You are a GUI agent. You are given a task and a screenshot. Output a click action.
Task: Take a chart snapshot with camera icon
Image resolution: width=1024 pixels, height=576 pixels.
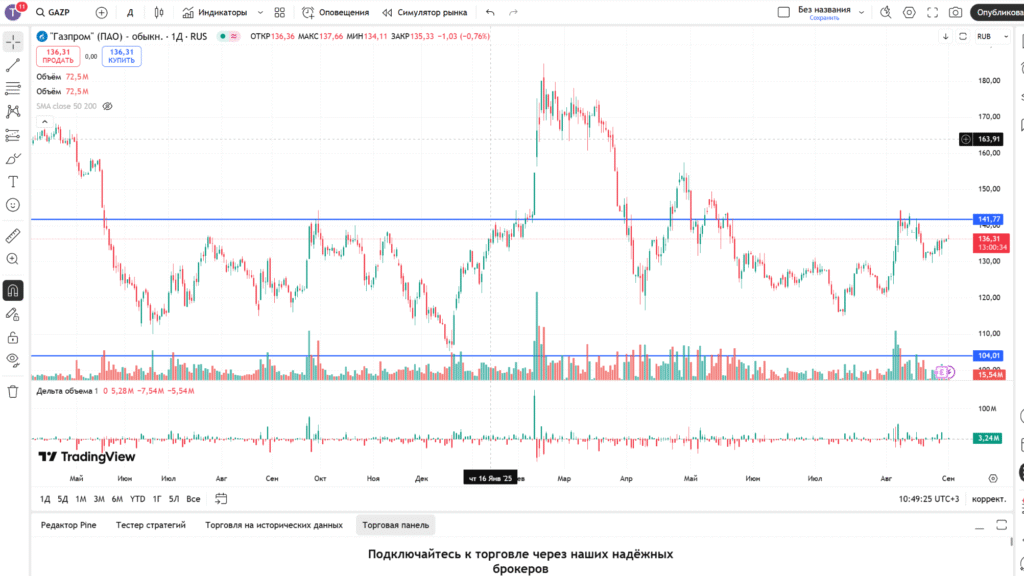[x=955, y=12]
